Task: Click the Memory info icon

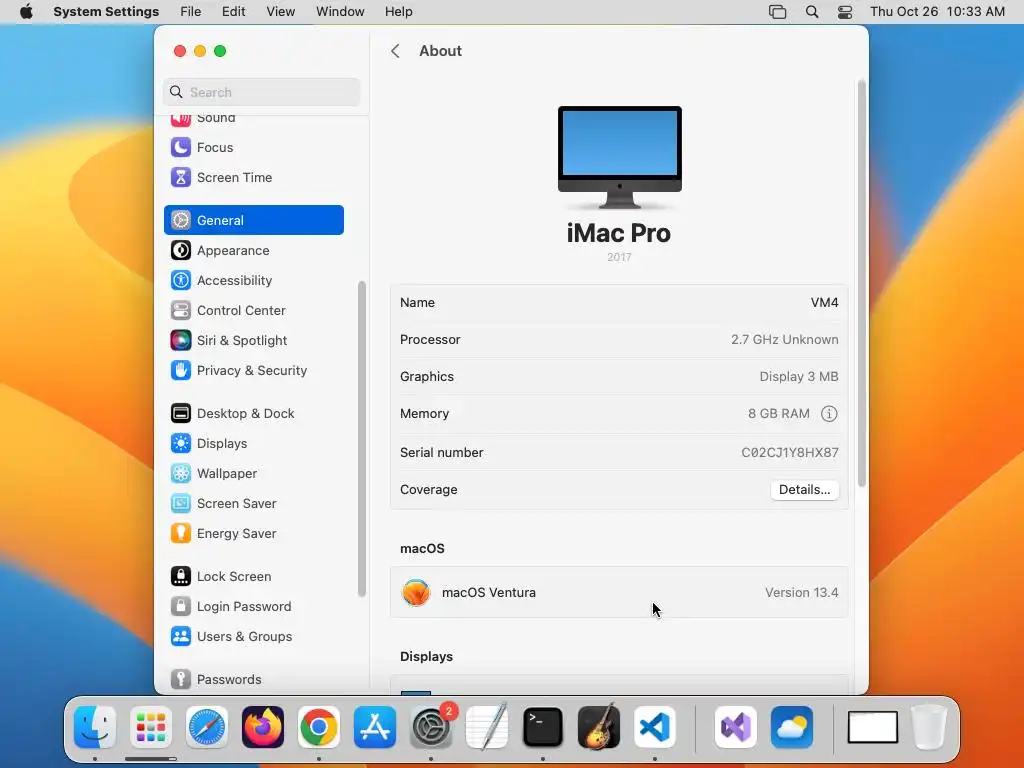Action: (829, 414)
